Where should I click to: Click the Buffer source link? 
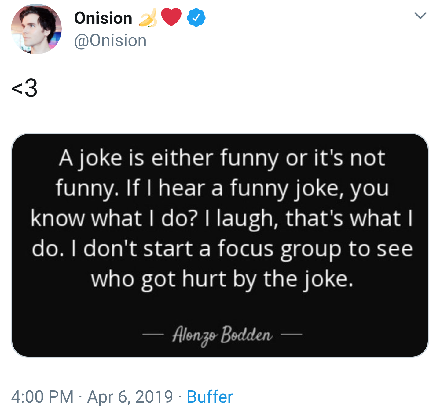coord(210,397)
